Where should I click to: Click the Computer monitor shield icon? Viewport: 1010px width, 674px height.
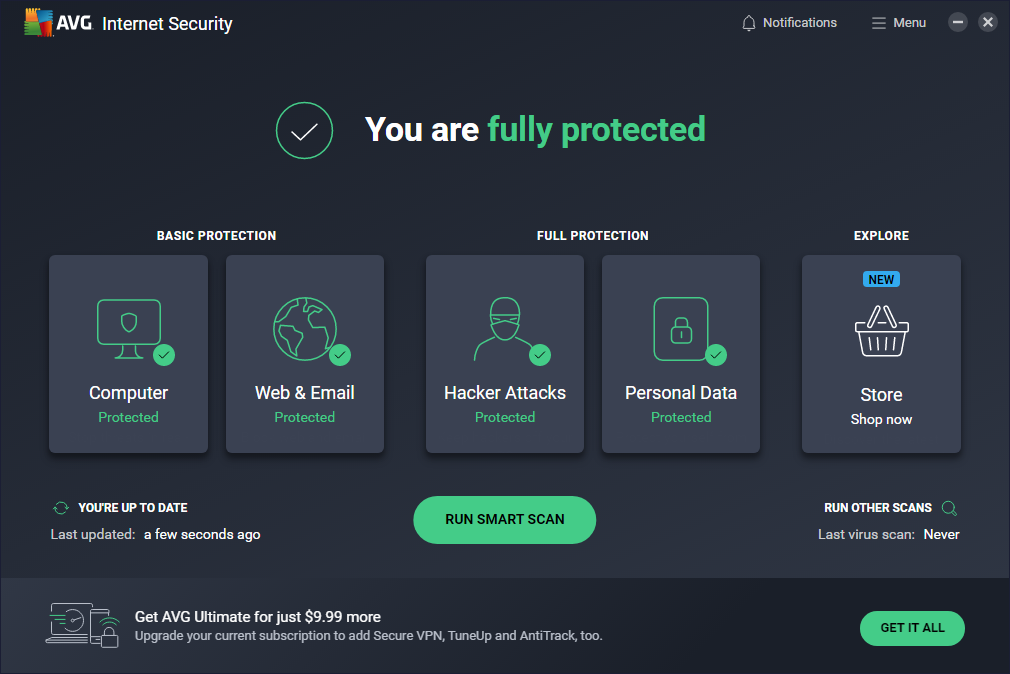click(x=129, y=328)
